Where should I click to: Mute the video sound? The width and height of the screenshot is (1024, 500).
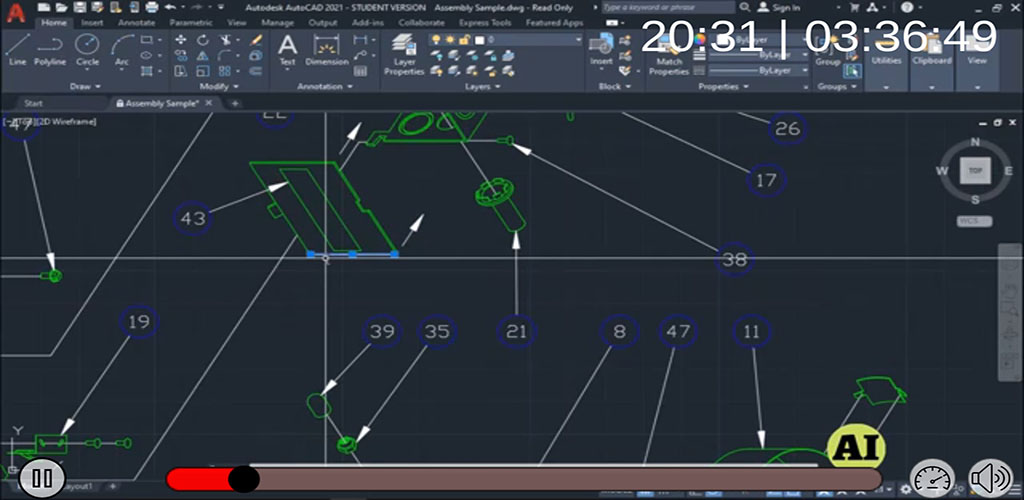(991, 478)
